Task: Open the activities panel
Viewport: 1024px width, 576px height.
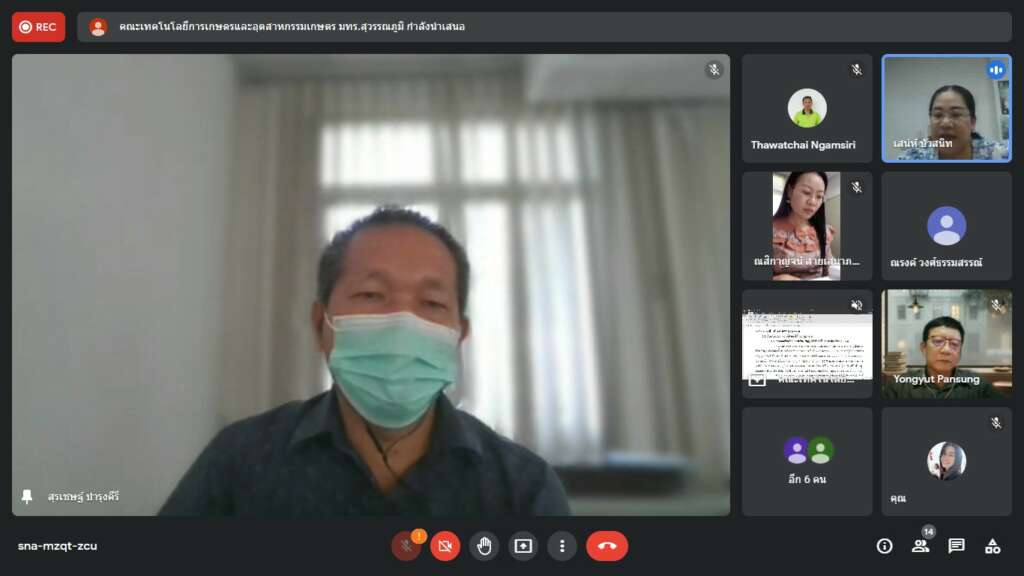Action: click(x=992, y=545)
